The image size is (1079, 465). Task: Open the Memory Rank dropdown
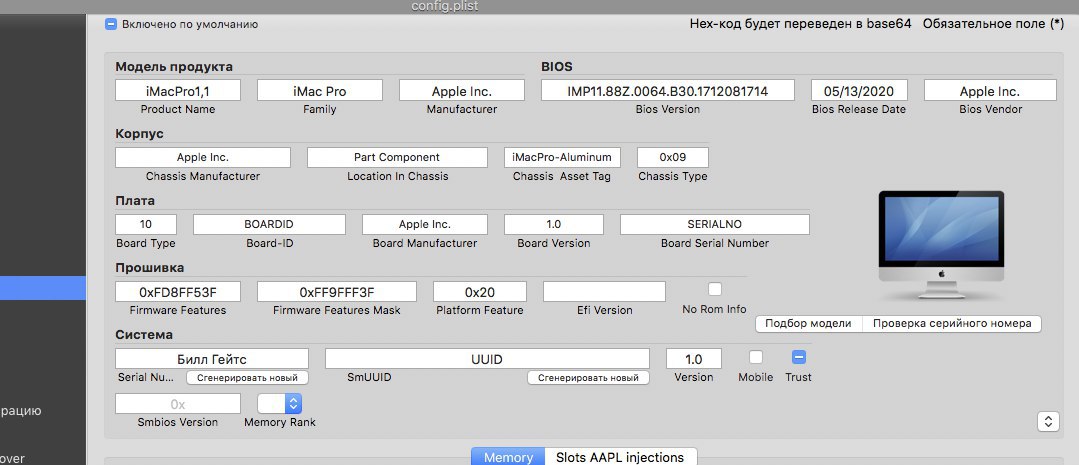[x=279, y=404]
